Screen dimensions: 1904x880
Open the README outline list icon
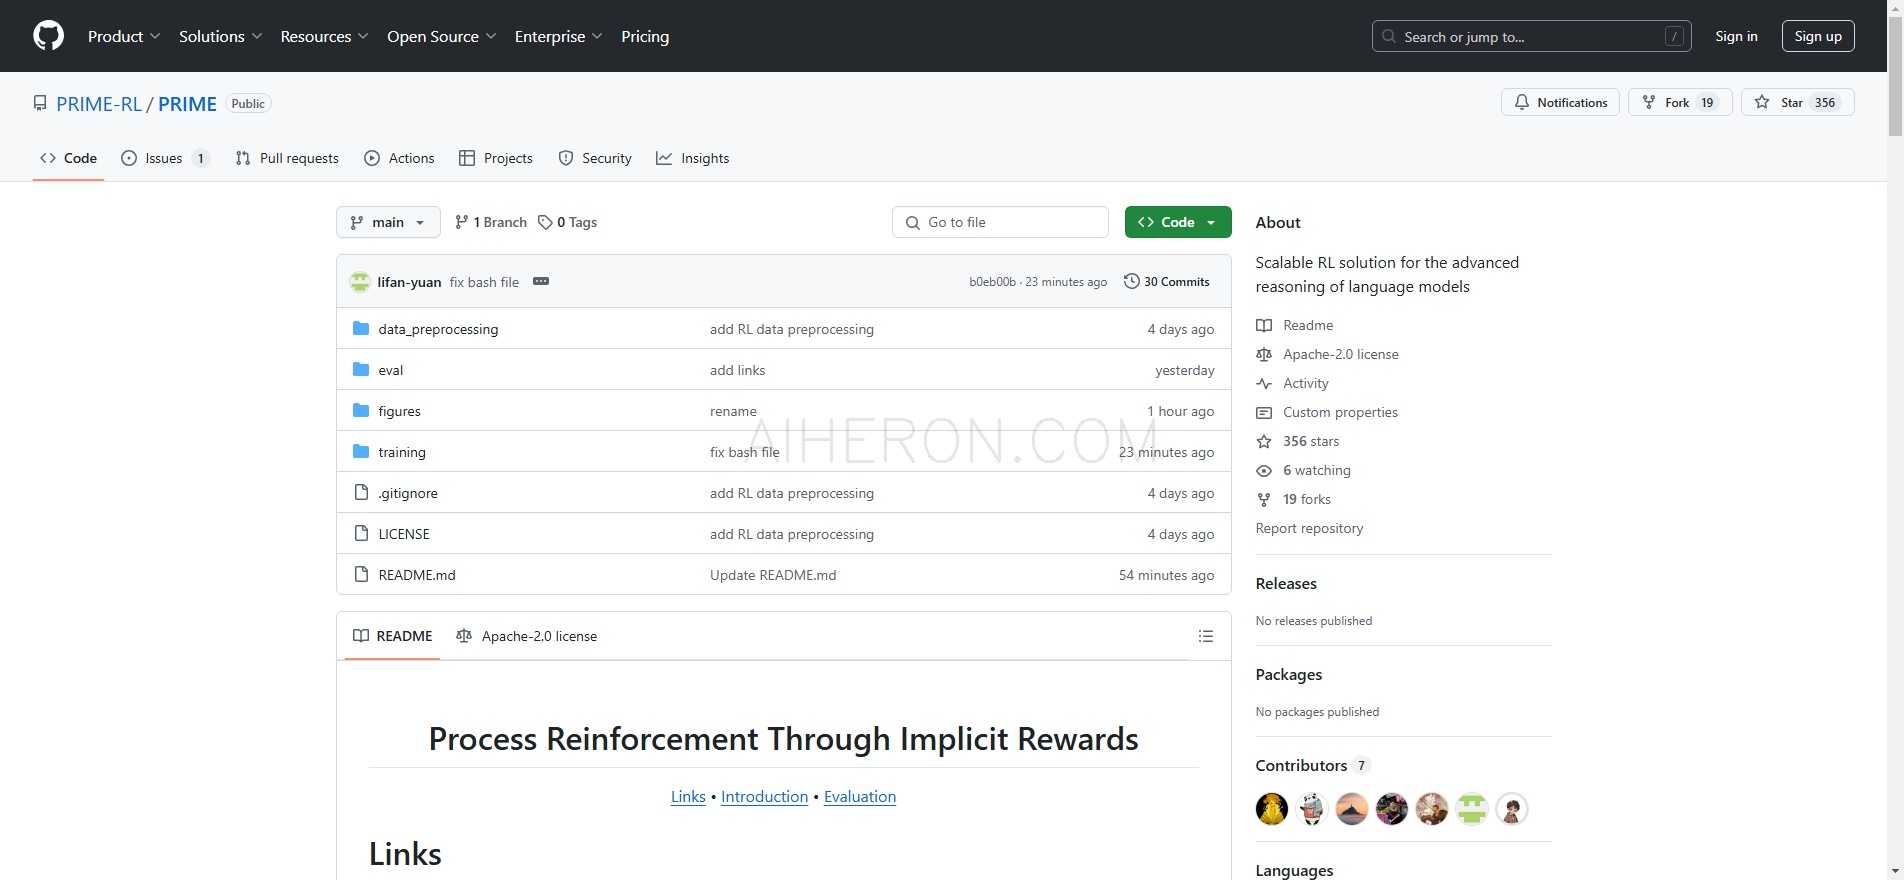click(1206, 636)
